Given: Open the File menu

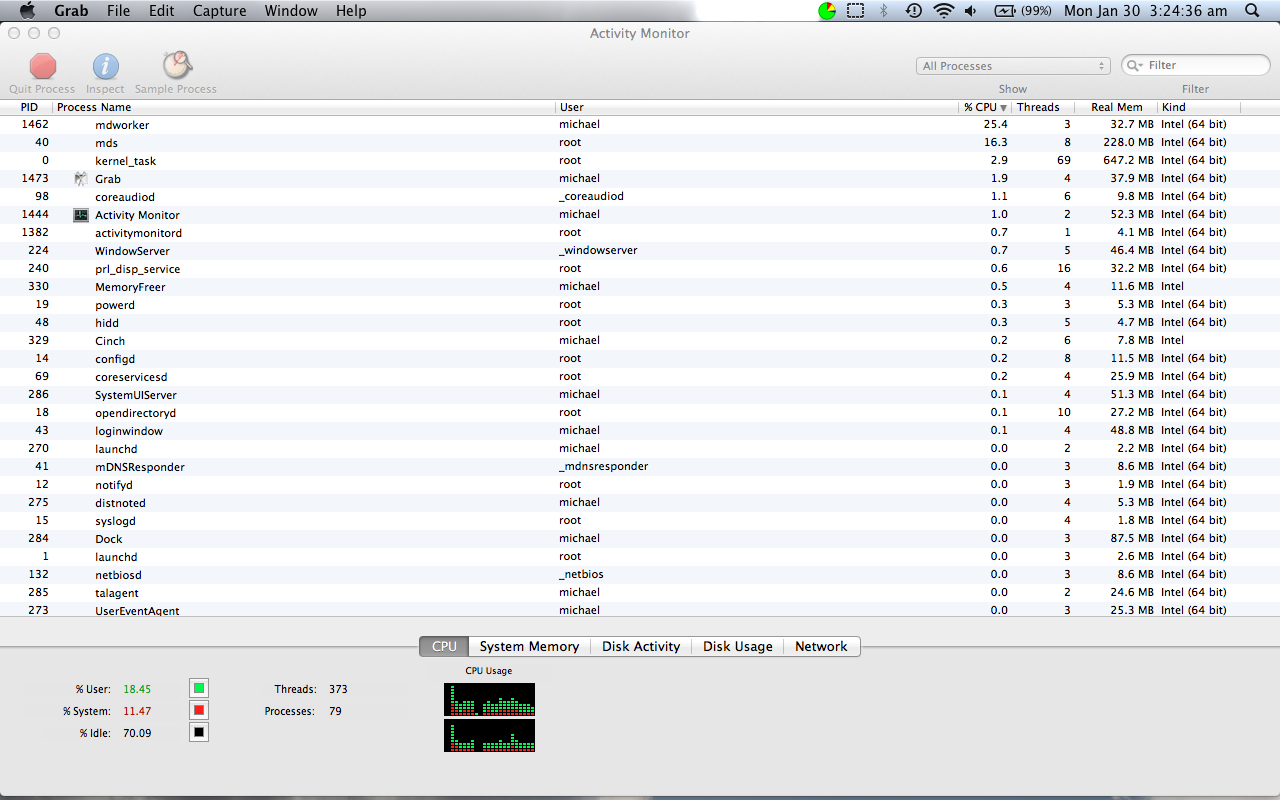Looking at the screenshot, I should (118, 11).
